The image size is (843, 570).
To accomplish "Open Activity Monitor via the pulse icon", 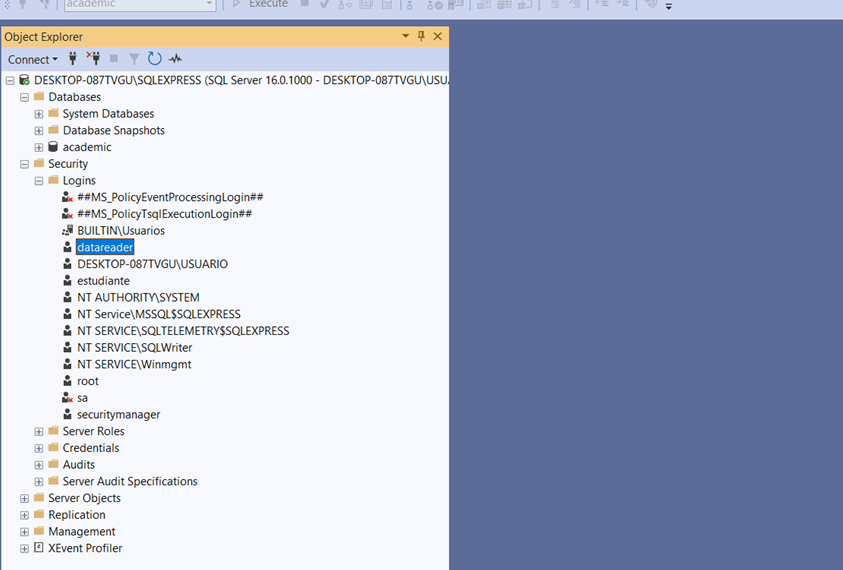I will click(x=175, y=59).
